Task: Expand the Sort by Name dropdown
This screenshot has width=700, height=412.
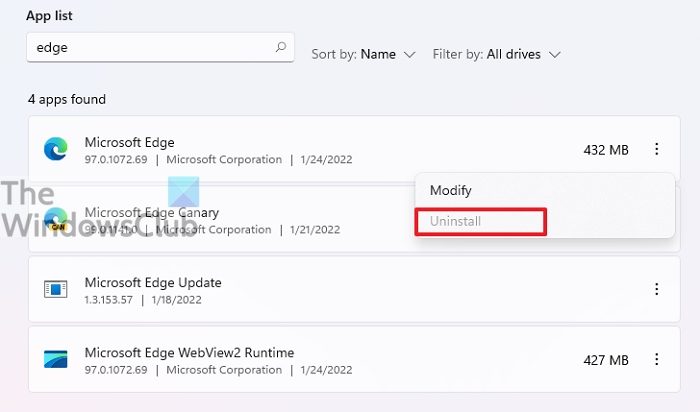Action: [363, 54]
